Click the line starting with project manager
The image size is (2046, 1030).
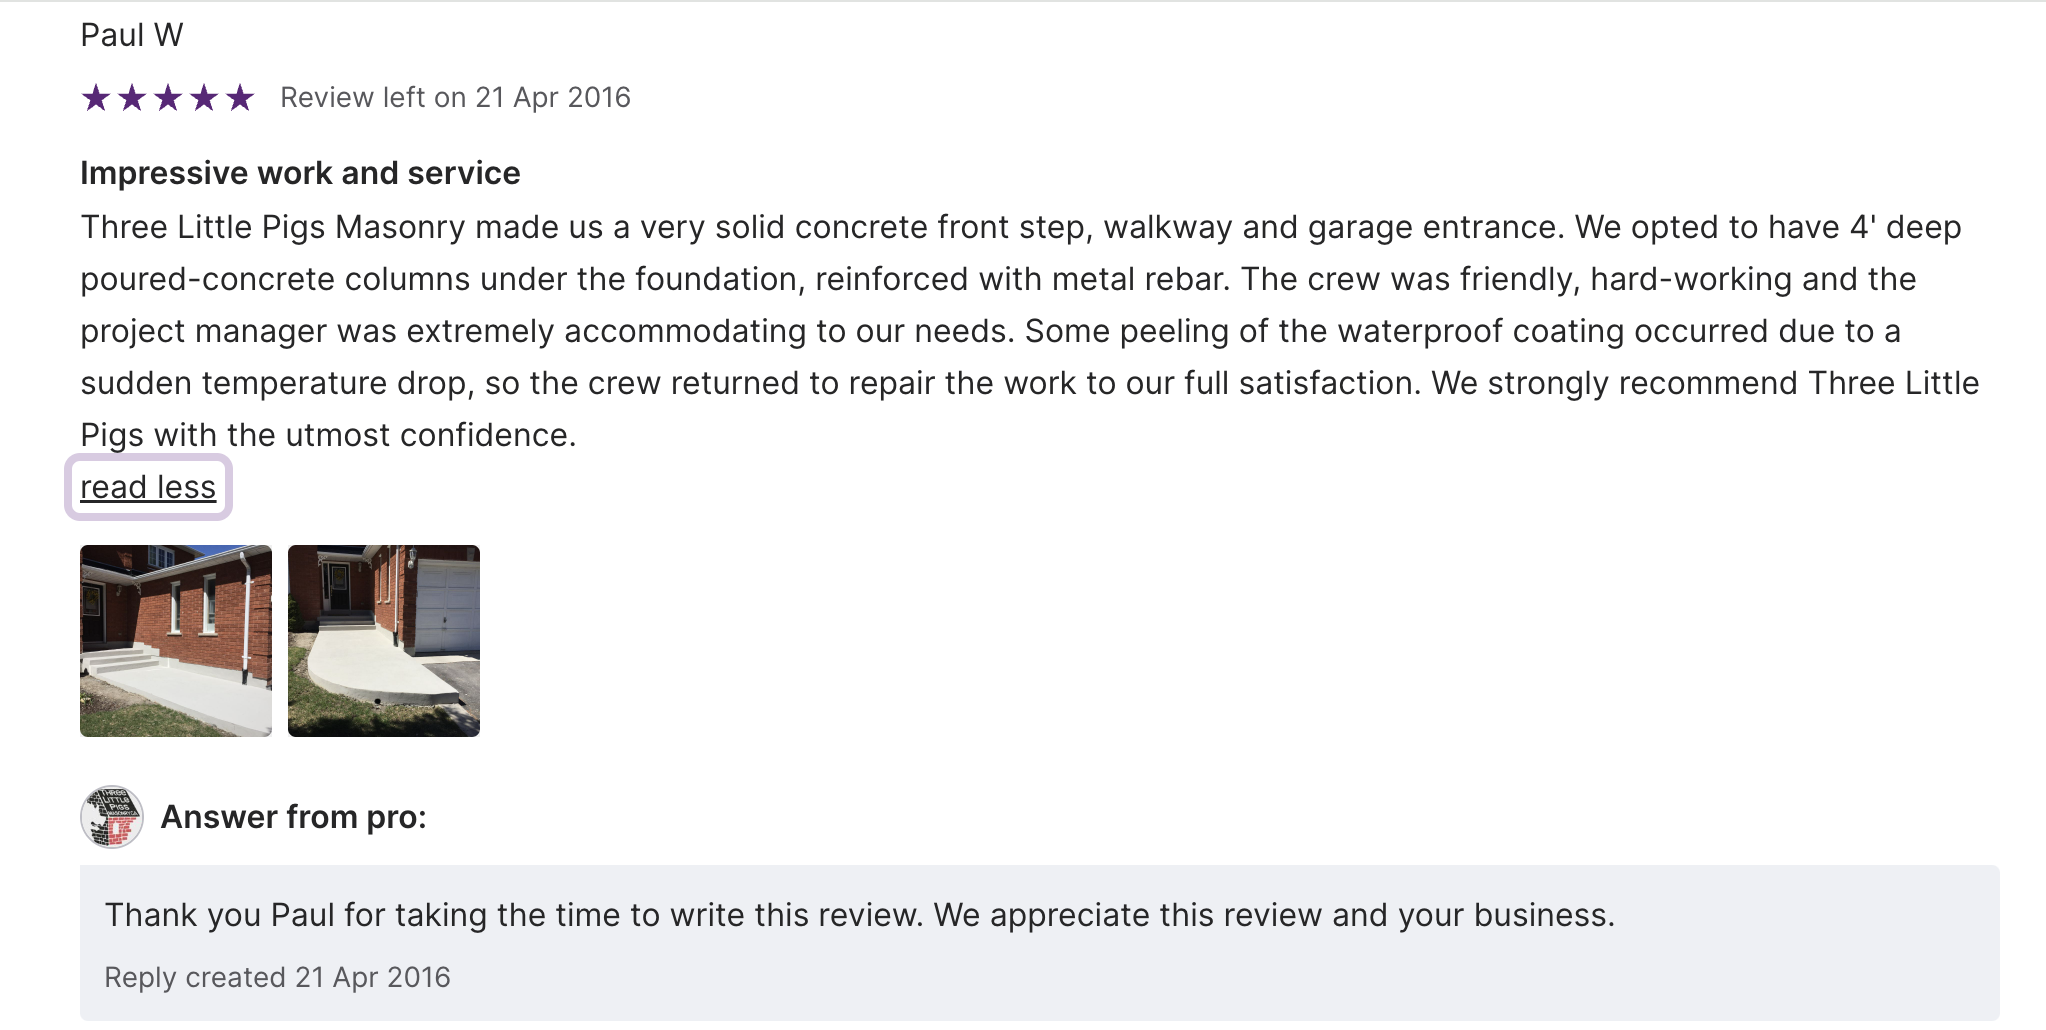coord(990,331)
